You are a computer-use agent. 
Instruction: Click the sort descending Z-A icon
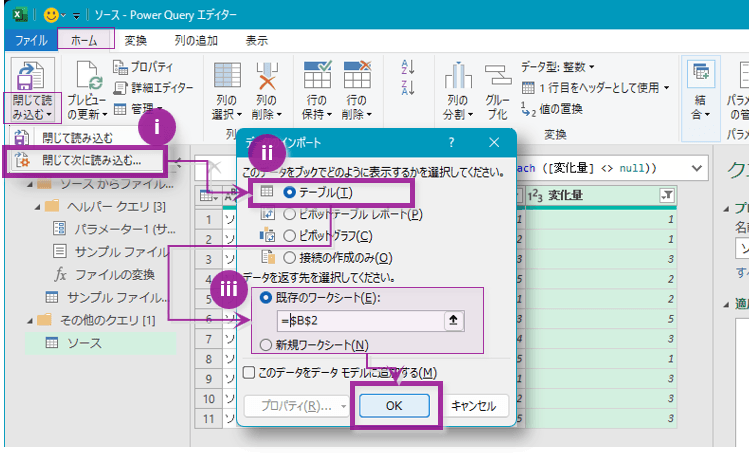pyautogui.click(x=408, y=88)
